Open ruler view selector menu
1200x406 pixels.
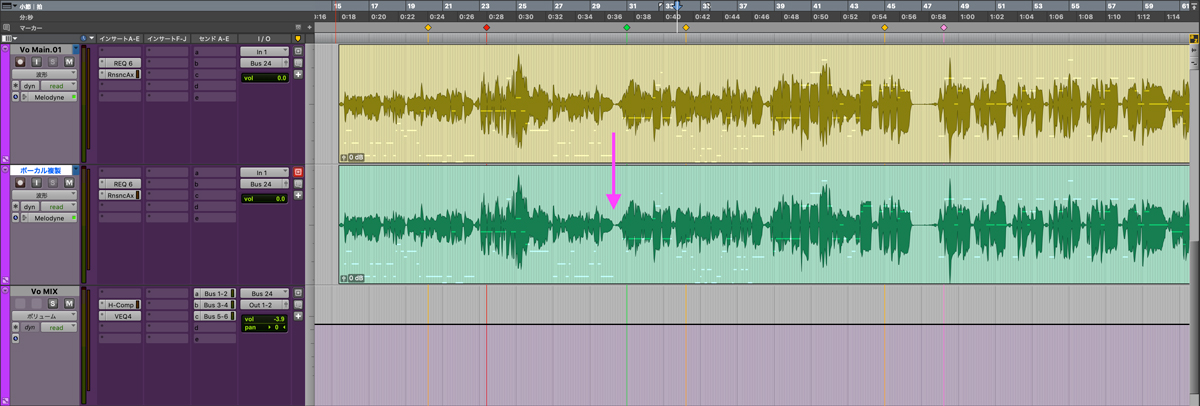8,5
